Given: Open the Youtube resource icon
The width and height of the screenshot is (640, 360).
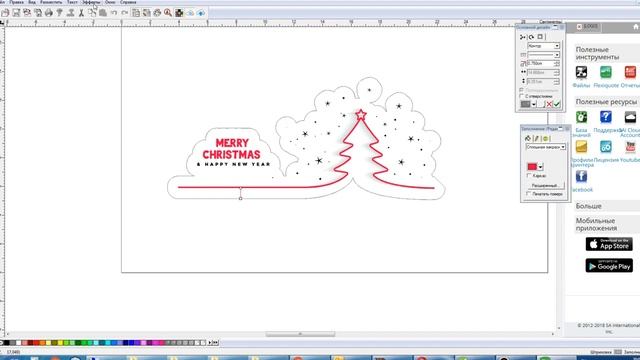Looking at the screenshot, I should tap(630, 147).
